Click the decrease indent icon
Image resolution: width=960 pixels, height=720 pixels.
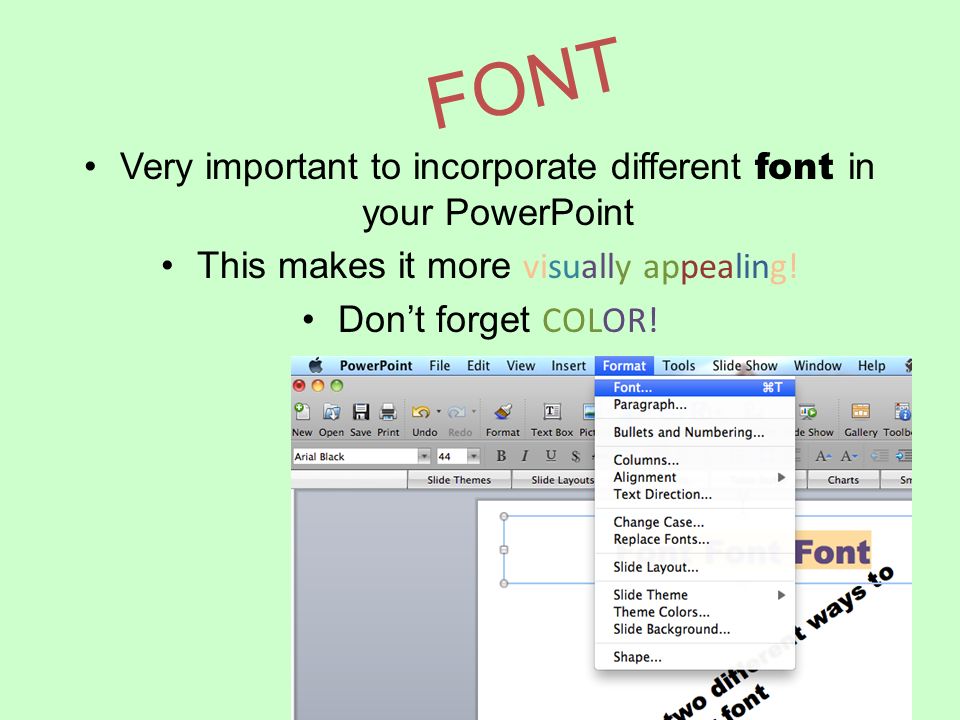[879, 456]
